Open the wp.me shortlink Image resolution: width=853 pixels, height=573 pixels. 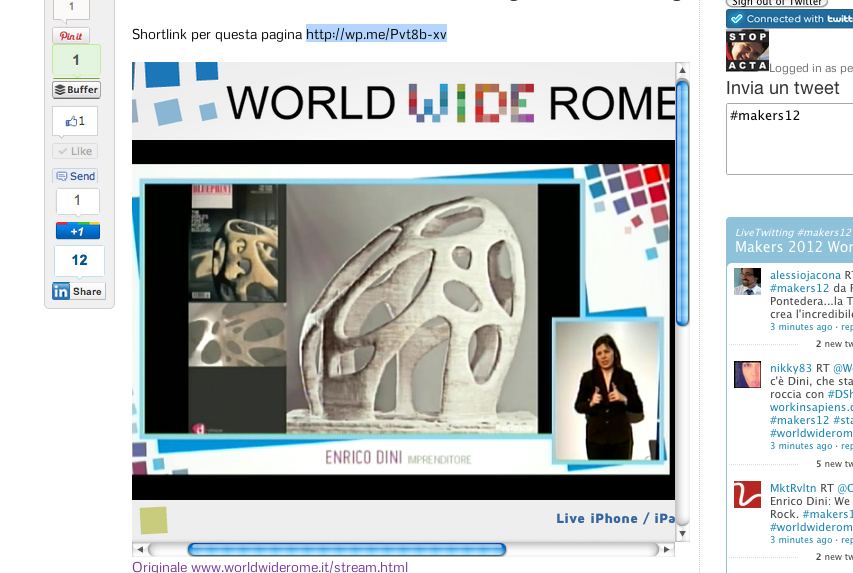pos(376,34)
